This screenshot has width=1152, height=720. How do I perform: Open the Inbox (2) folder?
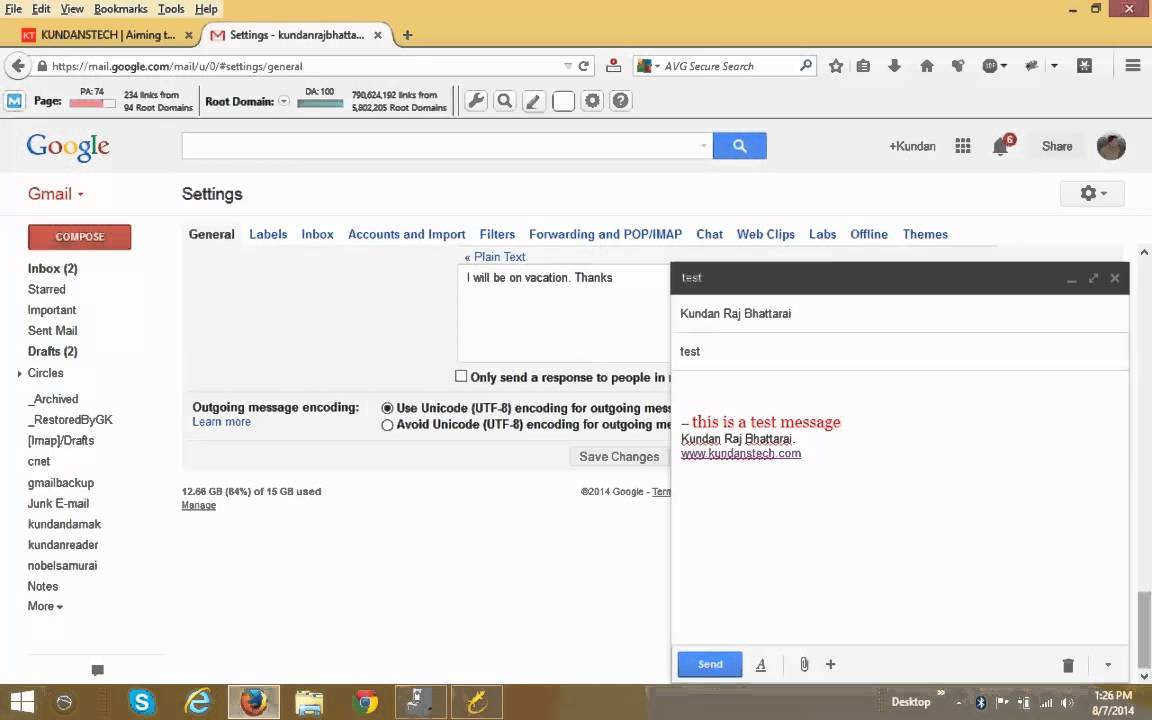(x=52, y=269)
